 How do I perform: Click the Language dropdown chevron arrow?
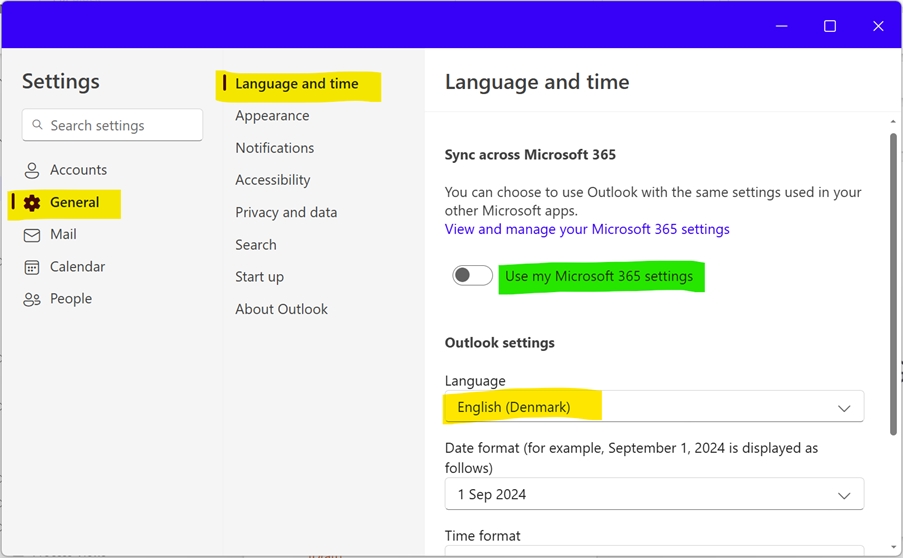click(x=843, y=408)
